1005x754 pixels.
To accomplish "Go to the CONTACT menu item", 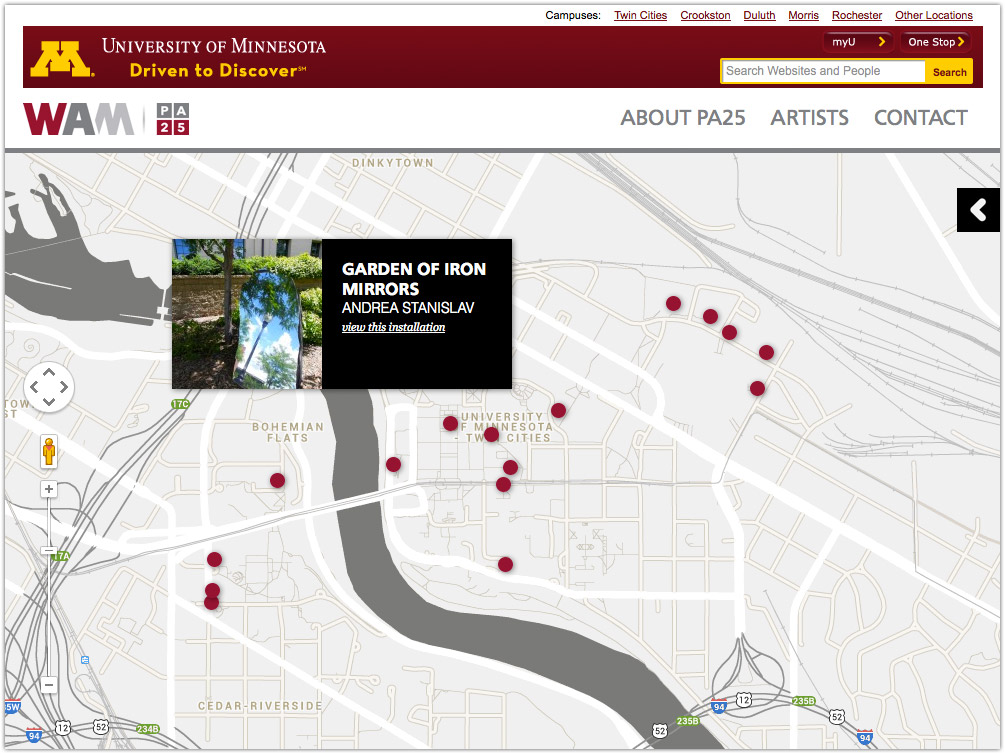I will click(921, 118).
